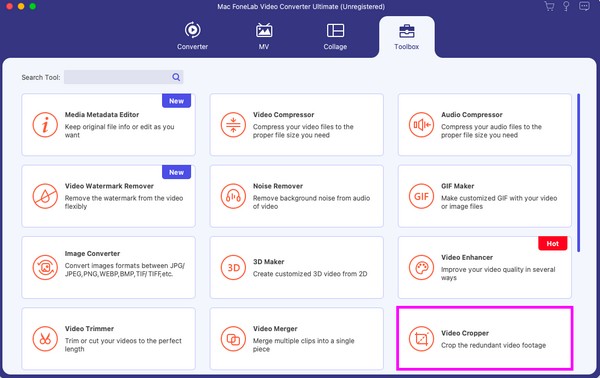Click the yellow macOS minimize button

tap(21, 6)
